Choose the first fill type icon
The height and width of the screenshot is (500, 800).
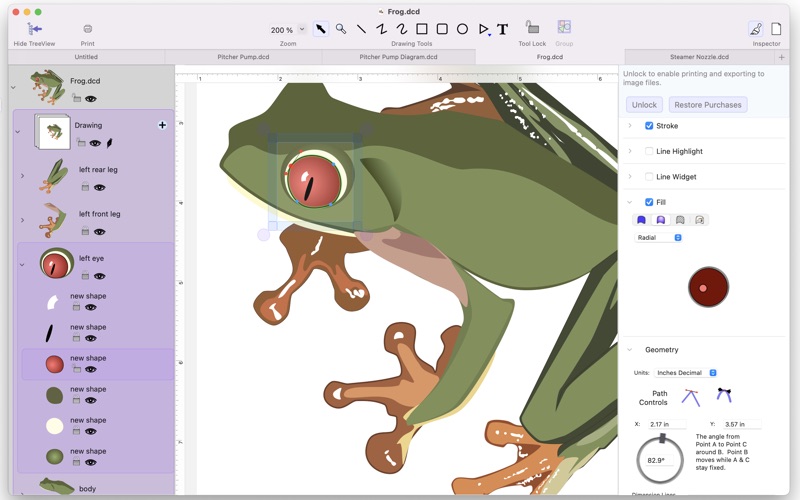pos(641,220)
